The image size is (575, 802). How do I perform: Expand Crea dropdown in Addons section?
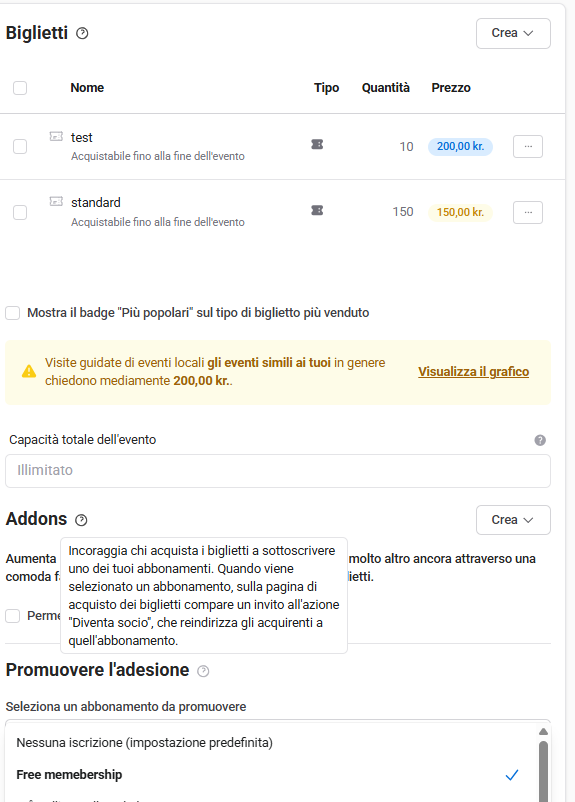513,520
